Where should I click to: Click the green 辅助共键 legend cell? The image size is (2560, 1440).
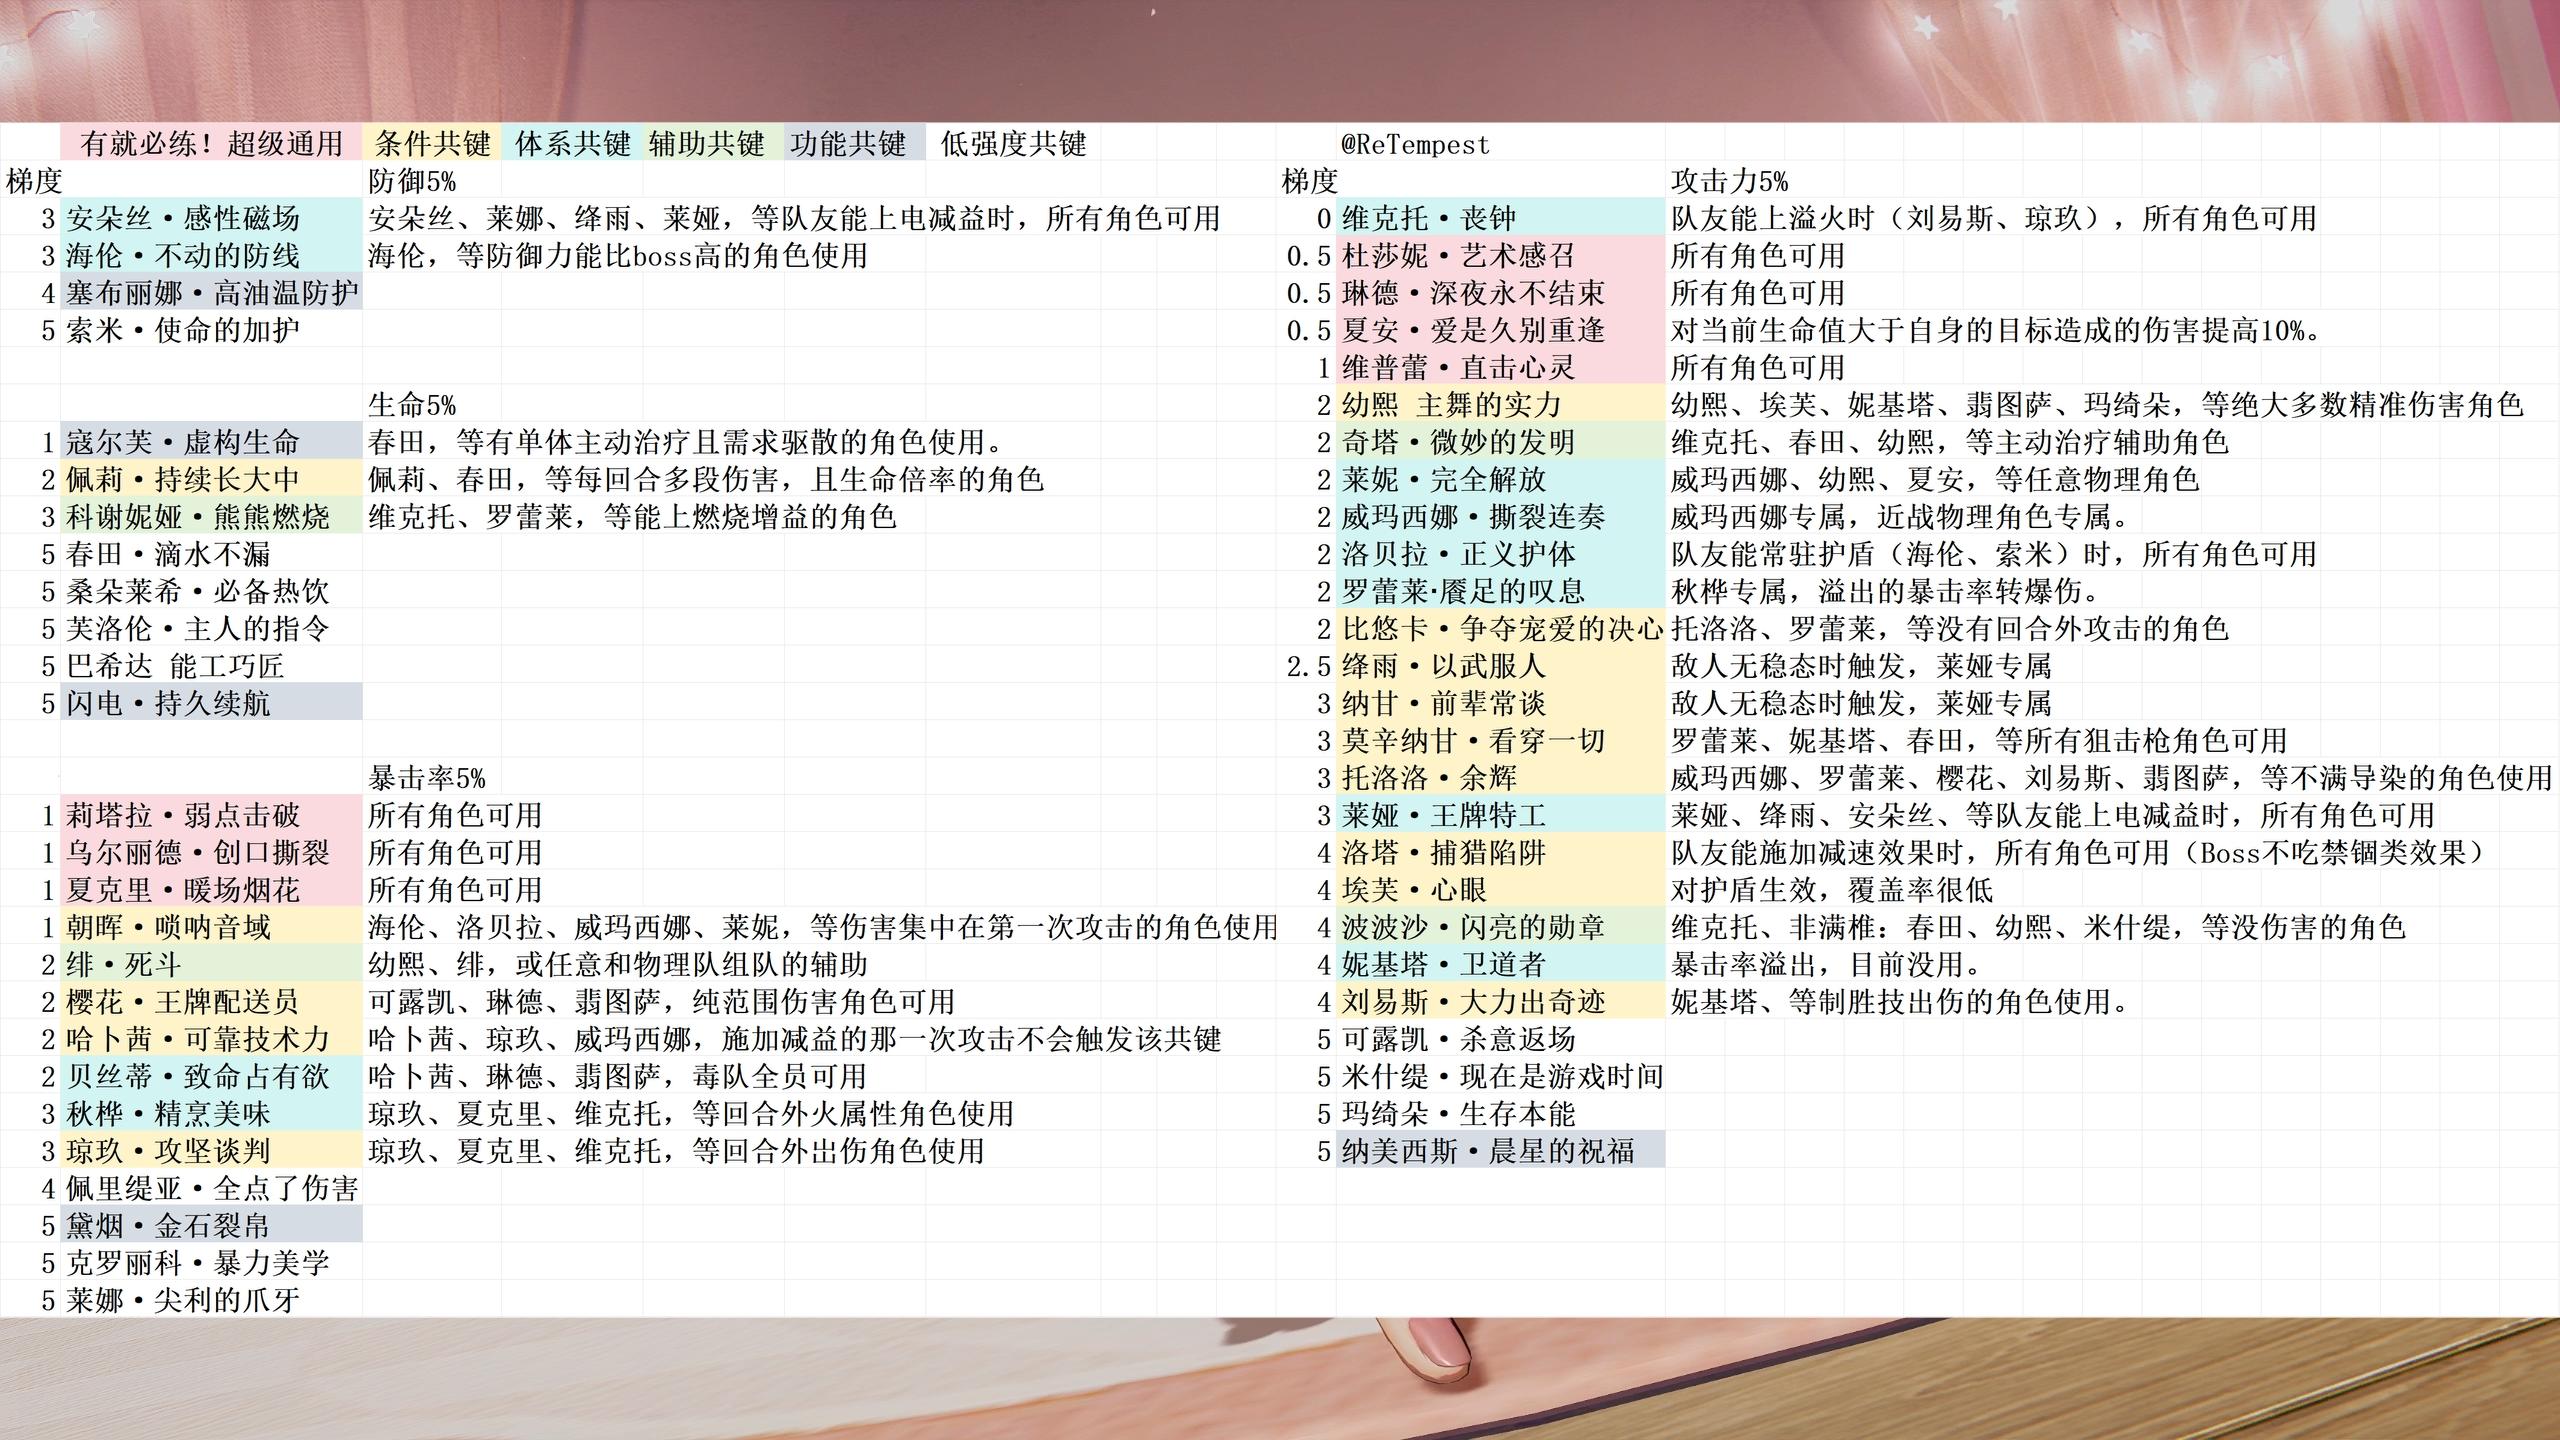click(706, 143)
